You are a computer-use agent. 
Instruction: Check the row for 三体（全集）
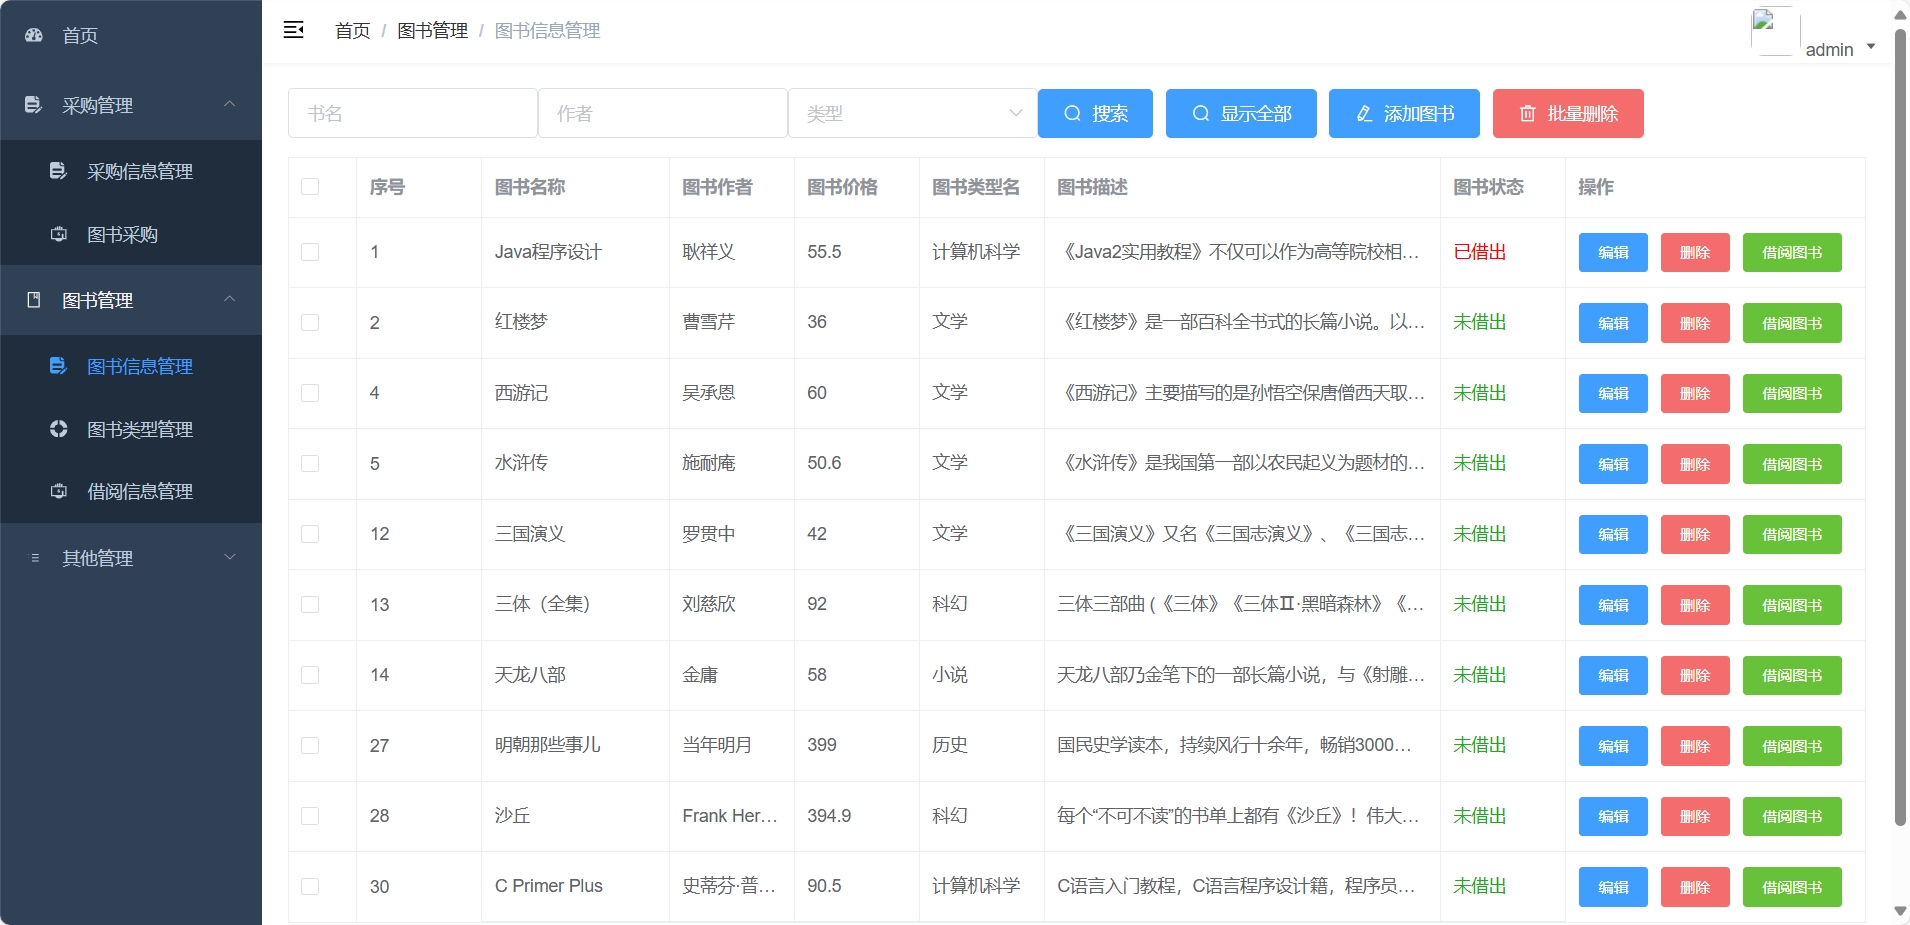click(x=310, y=605)
